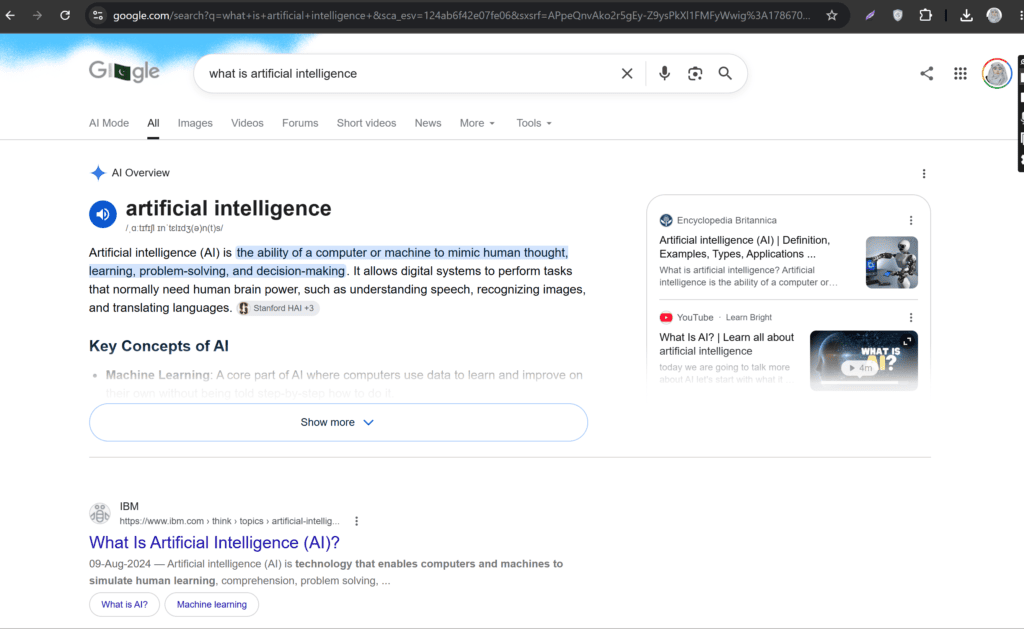Viewport: 1024px width, 629px height.
Task: Switch to Images tab
Action: pos(195,123)
